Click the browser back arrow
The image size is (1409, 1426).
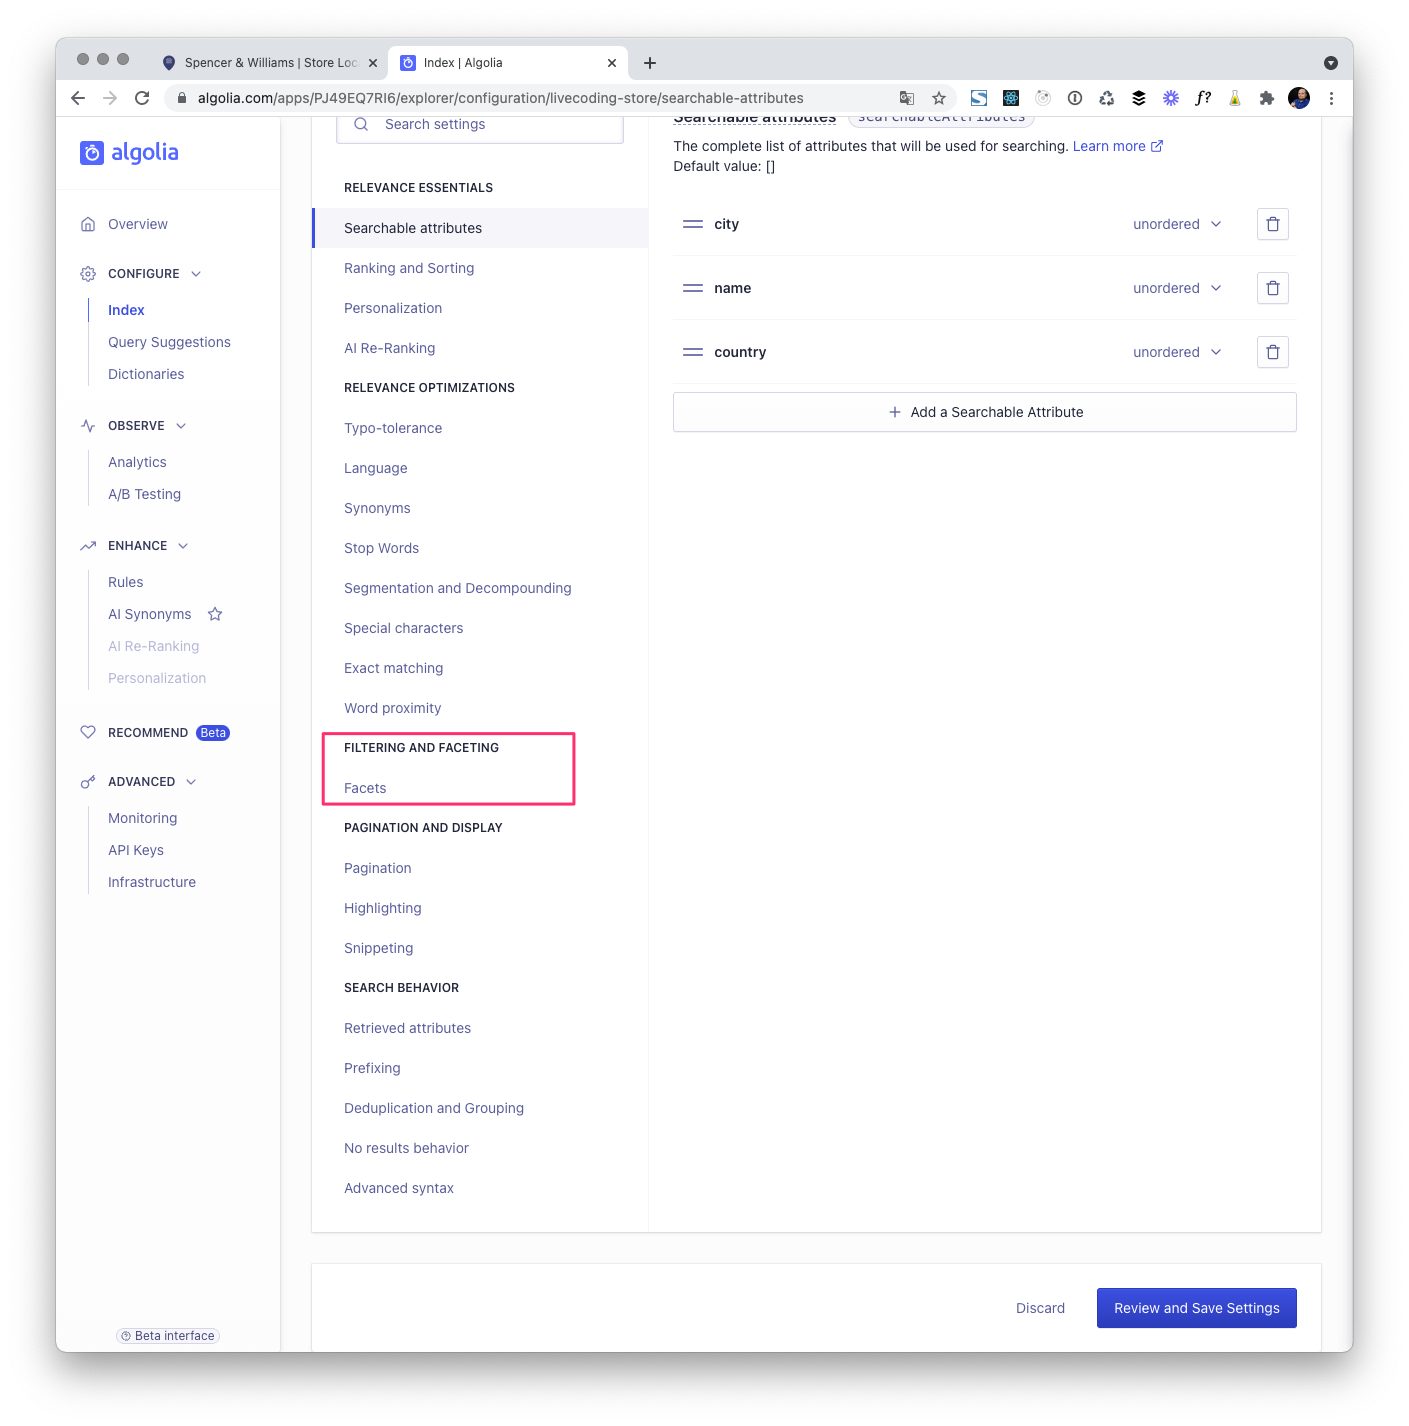78,98
